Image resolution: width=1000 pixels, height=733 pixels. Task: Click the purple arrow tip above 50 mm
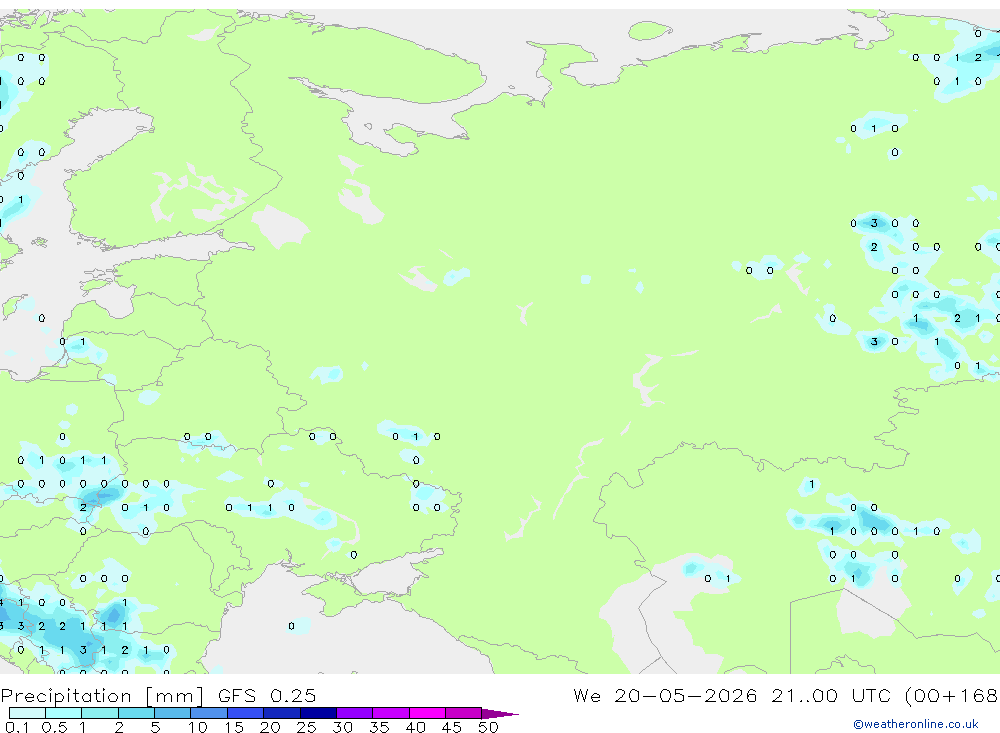(x=500, y=714)
